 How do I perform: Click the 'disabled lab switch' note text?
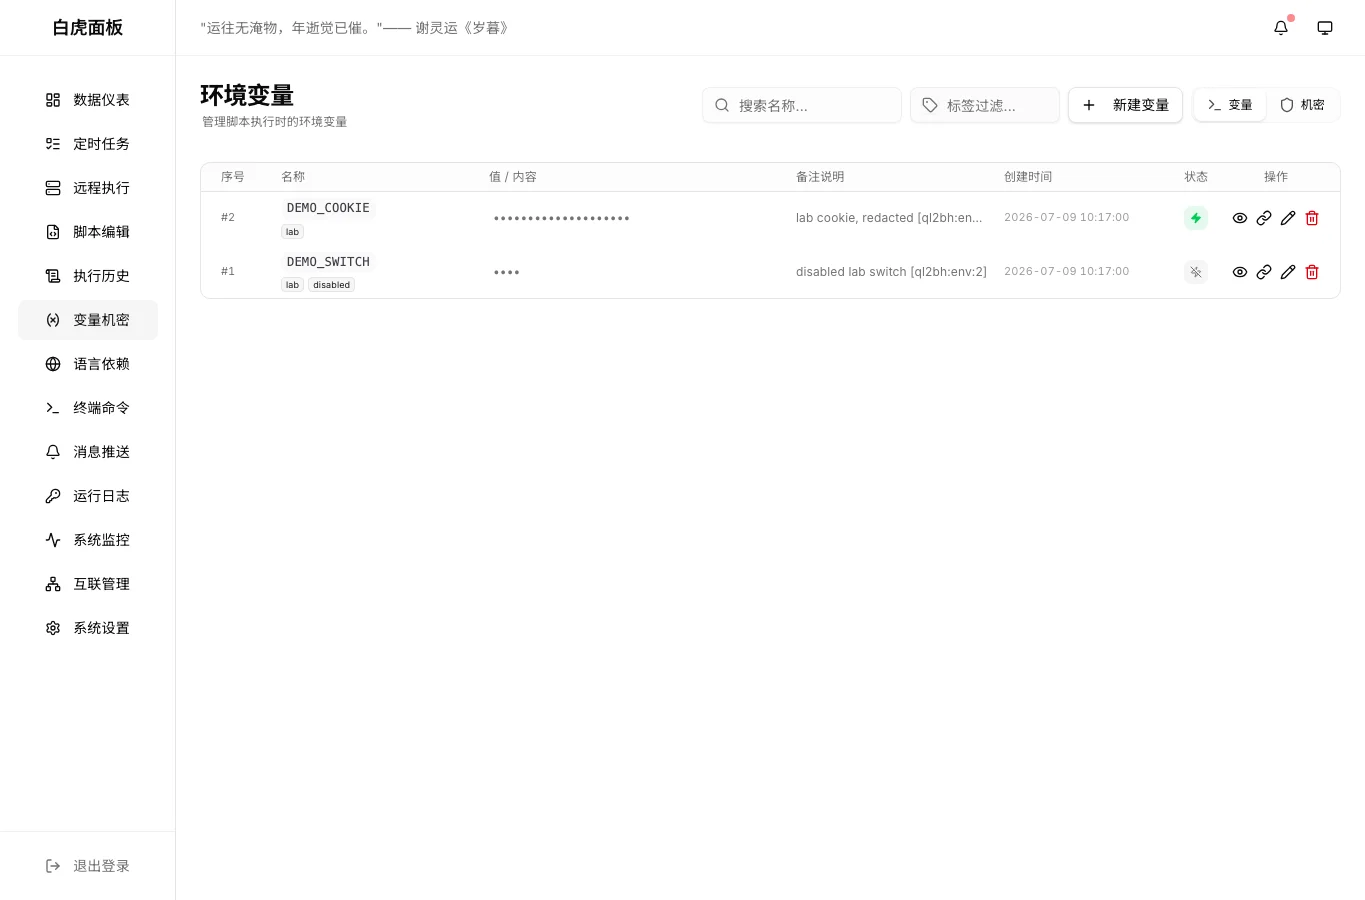point(891,272)
